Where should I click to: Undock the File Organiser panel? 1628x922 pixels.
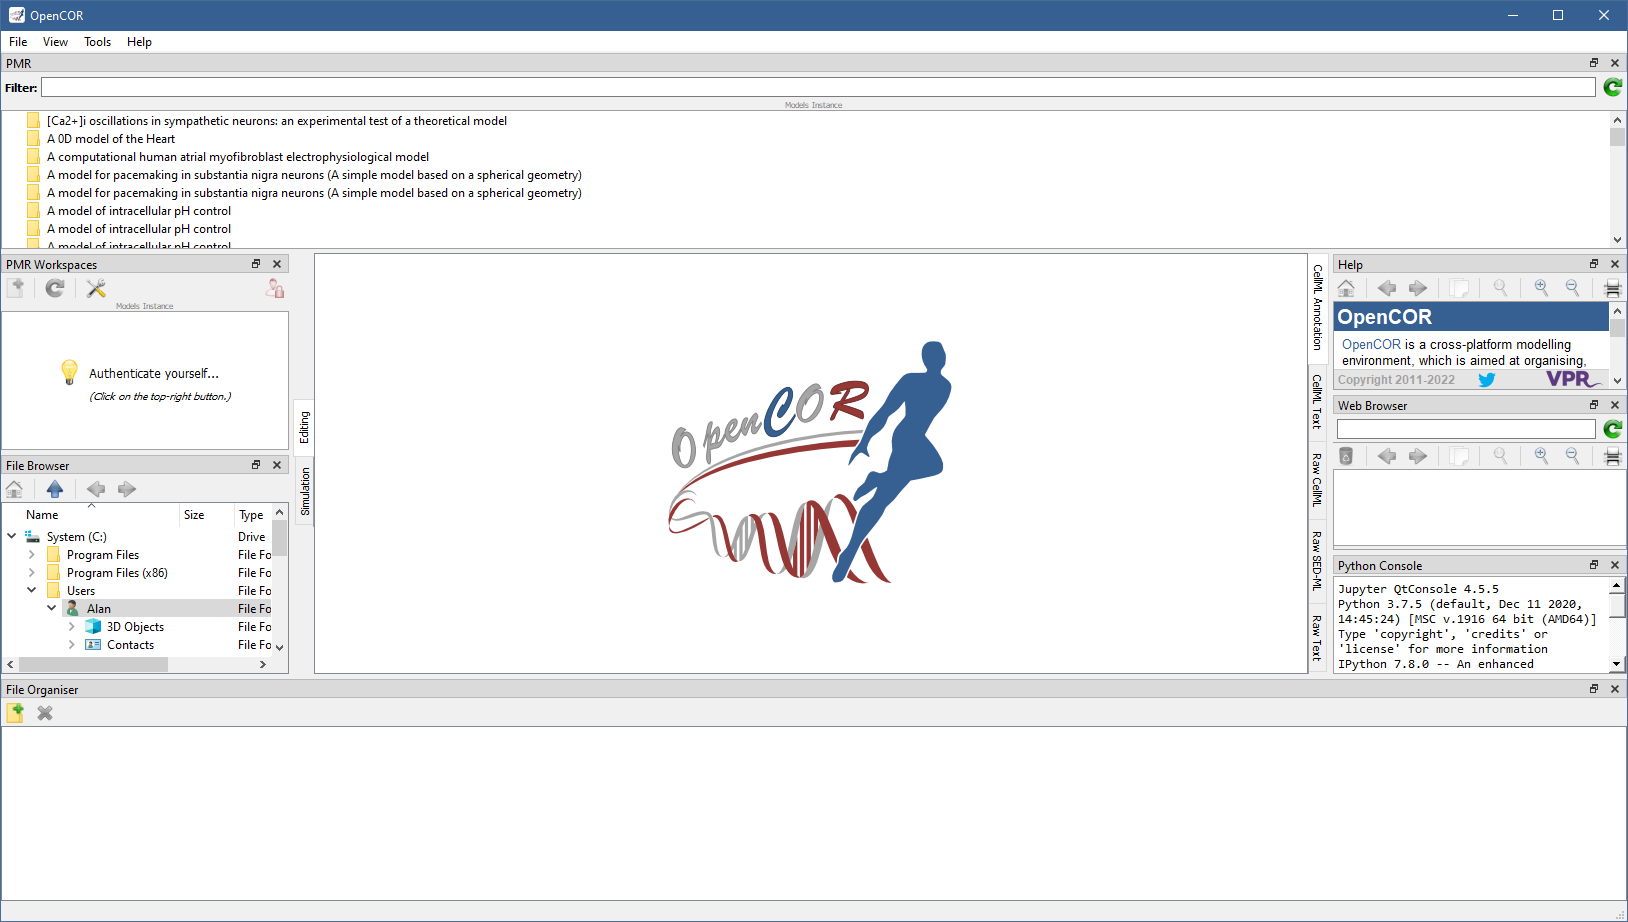point(1594,690)
